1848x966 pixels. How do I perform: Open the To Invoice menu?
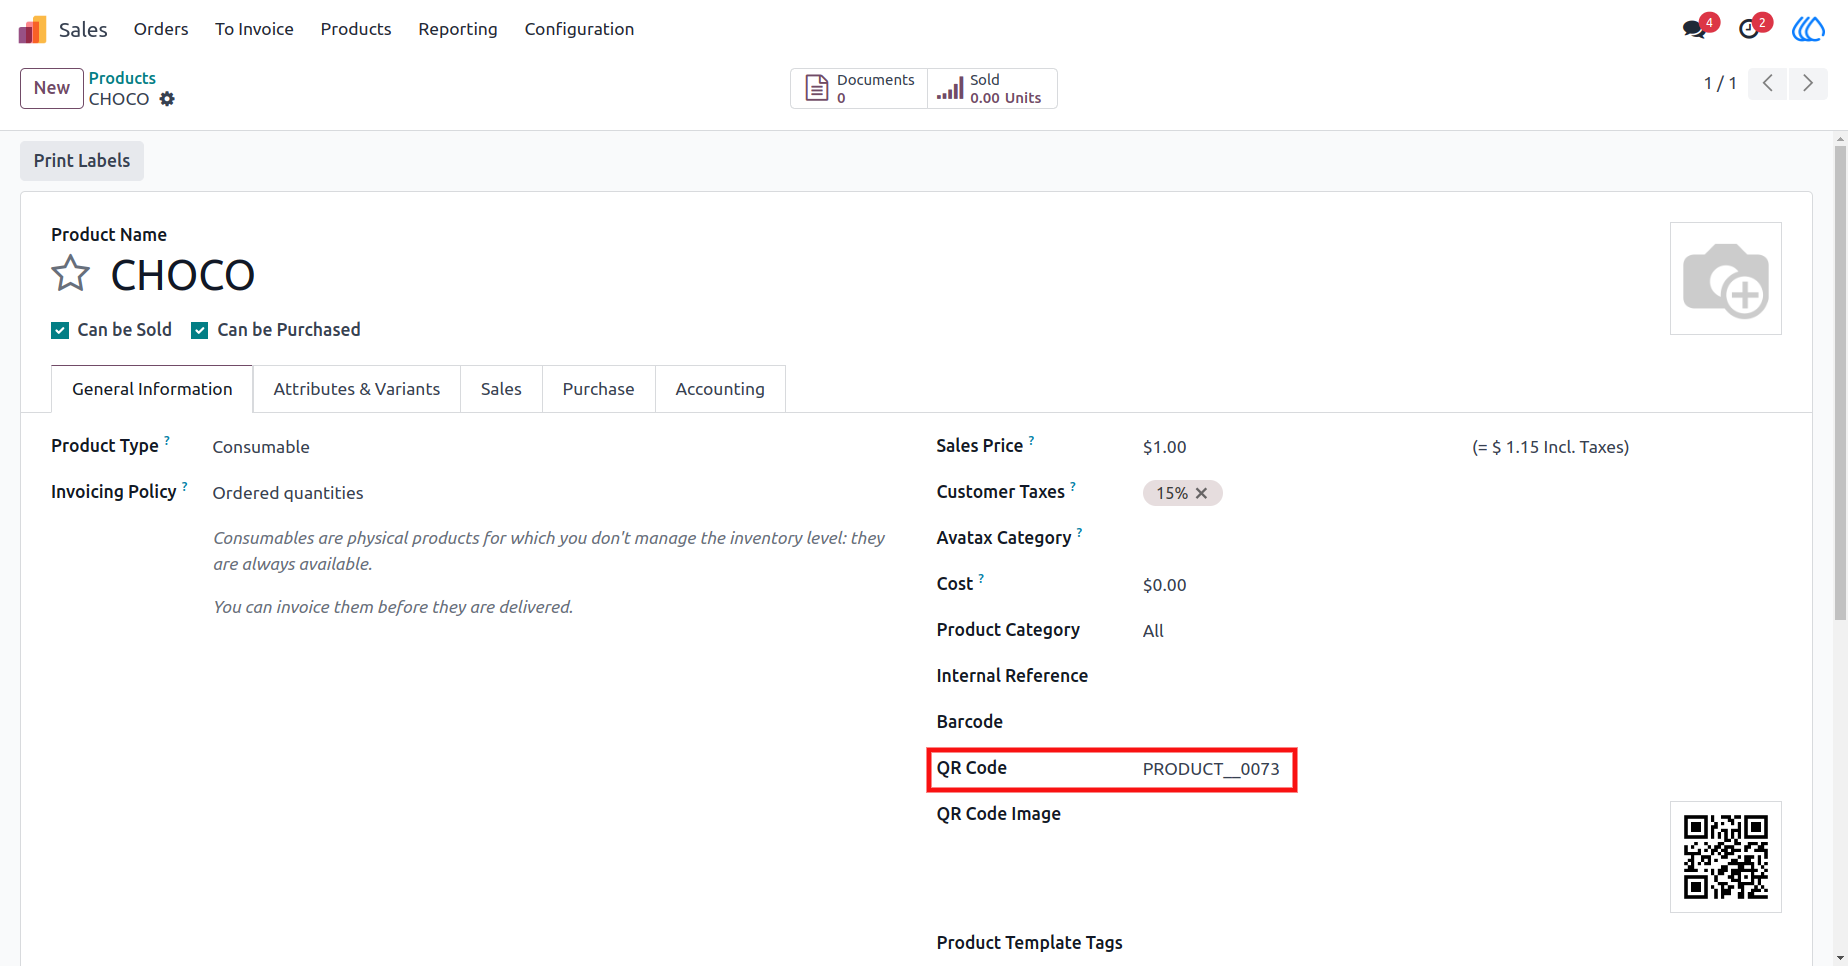[254, 29]
